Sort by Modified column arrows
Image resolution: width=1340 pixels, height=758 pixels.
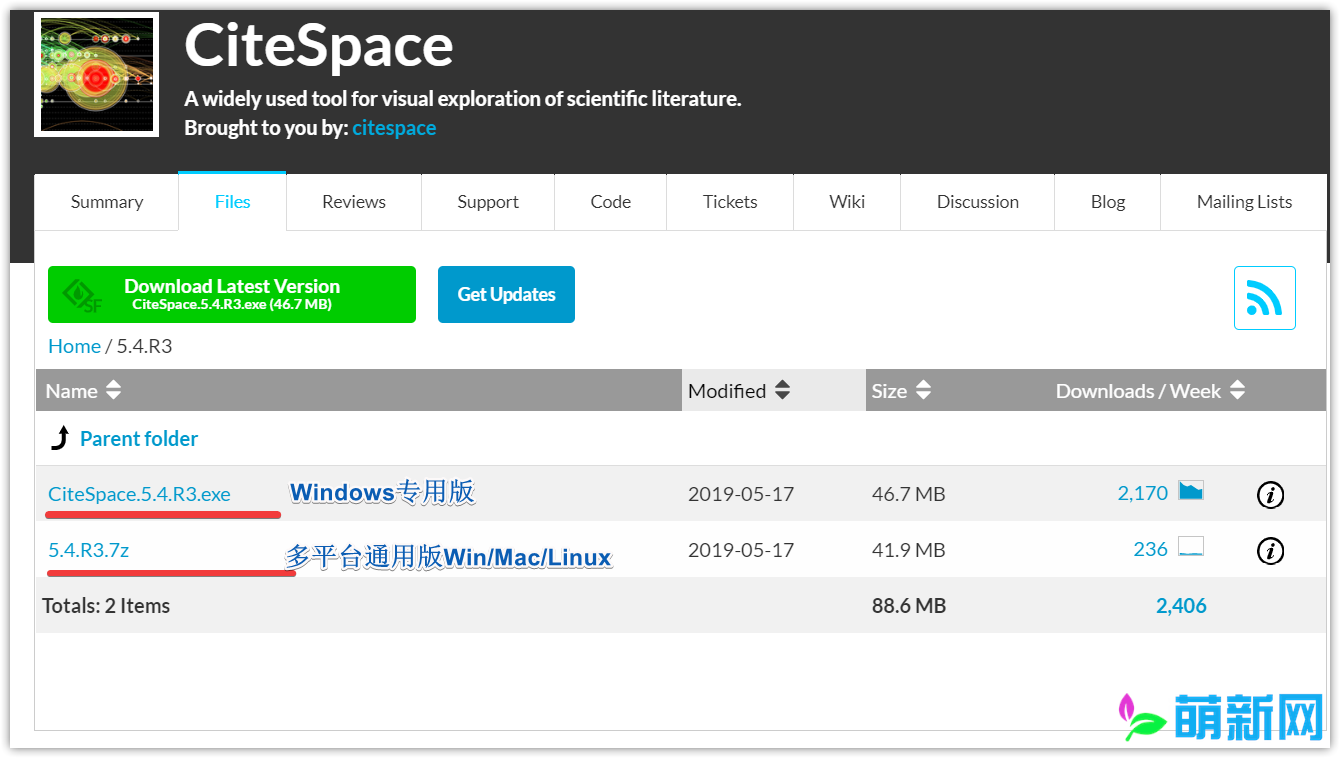pos(783,390)
